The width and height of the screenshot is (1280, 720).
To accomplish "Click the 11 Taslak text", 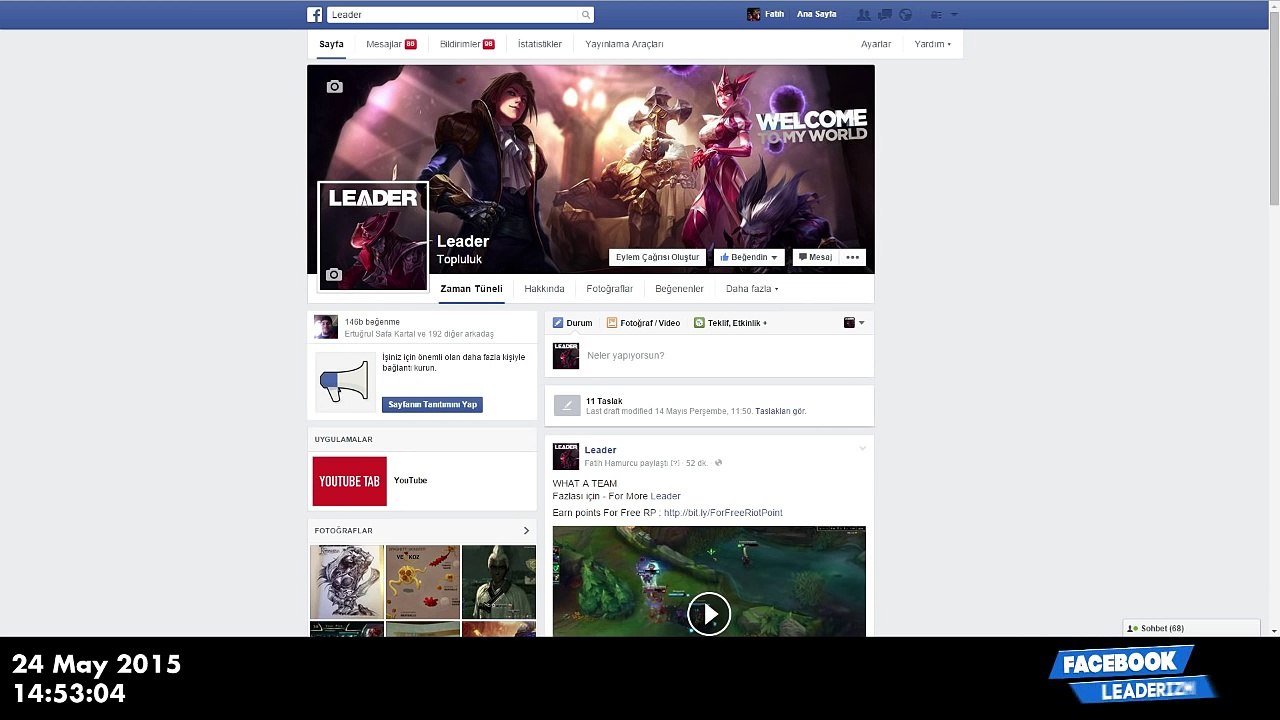I will (604, 401).
